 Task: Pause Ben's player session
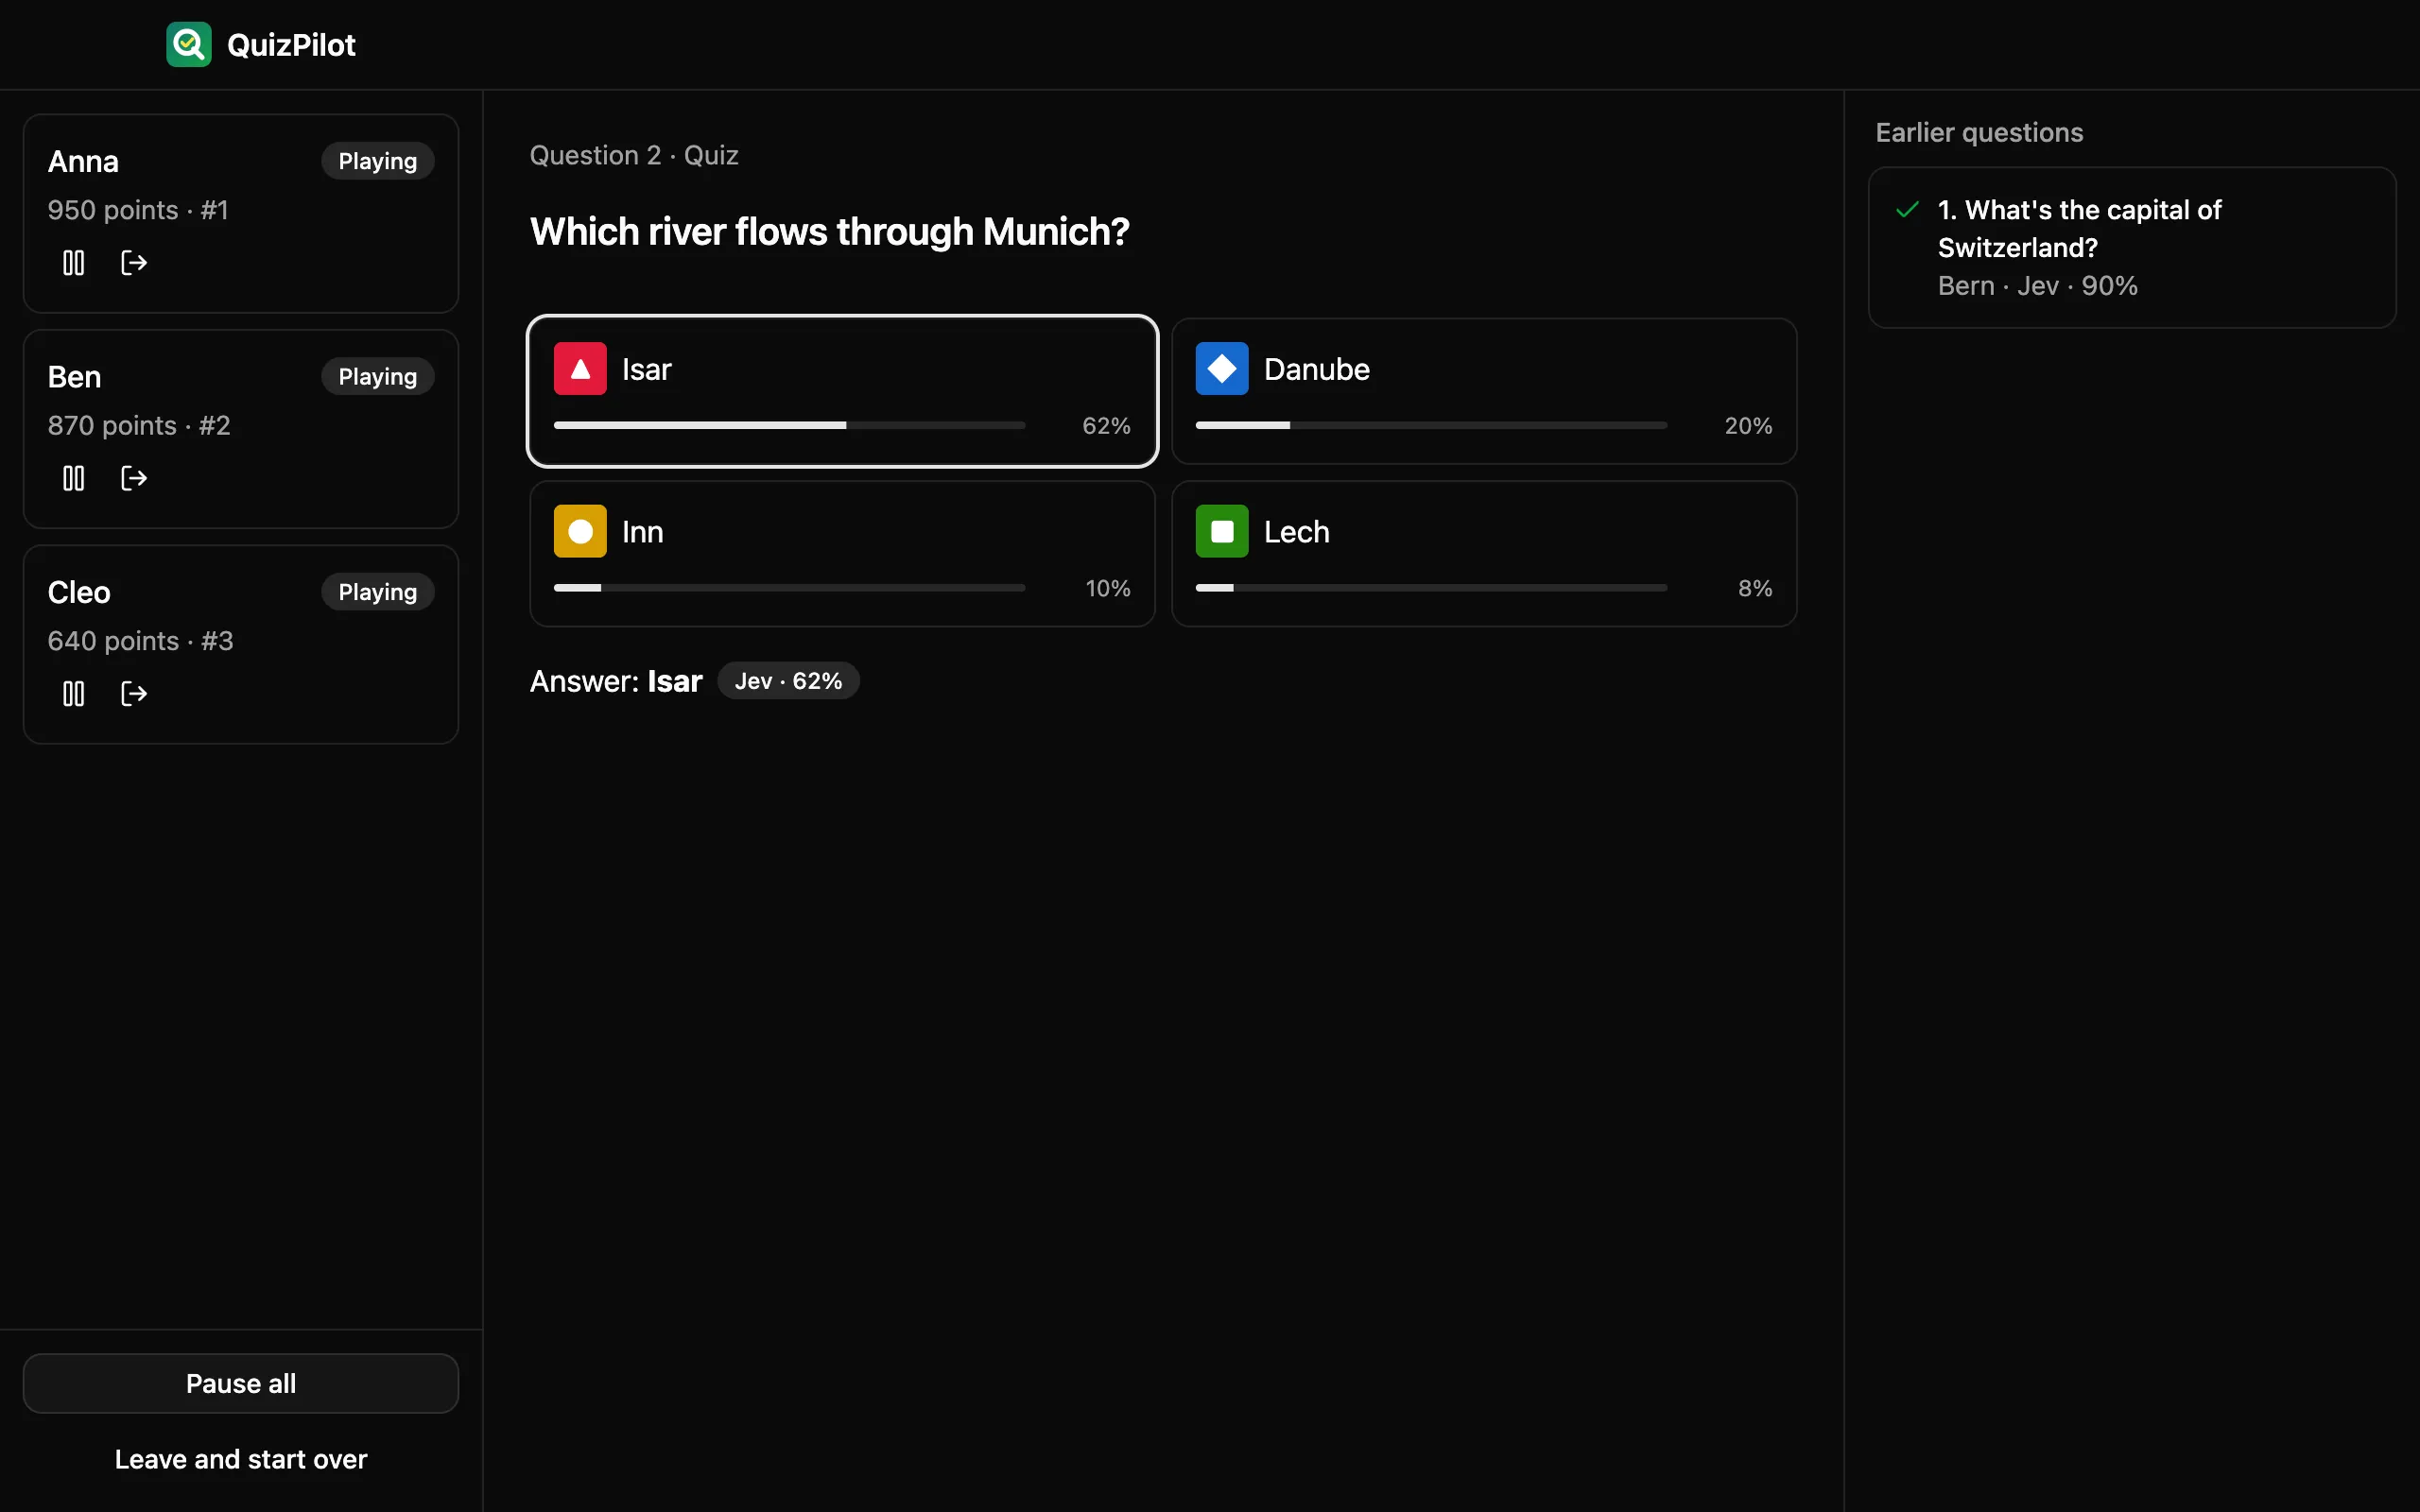(x=73, y=478)
